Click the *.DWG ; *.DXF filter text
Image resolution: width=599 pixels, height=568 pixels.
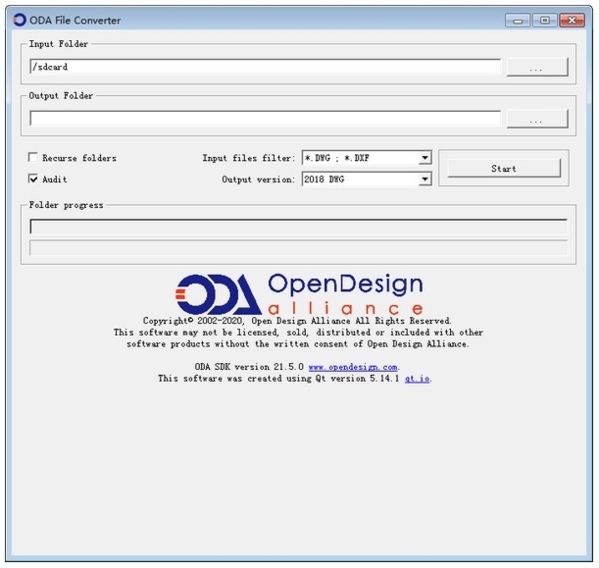coord(337,158)
